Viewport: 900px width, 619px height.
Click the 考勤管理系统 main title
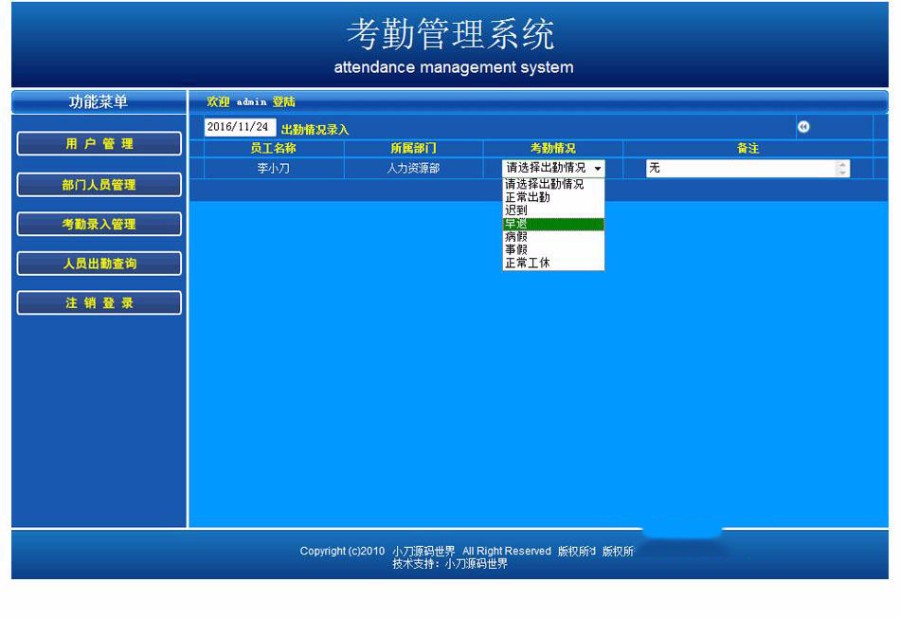click(451, 33)
